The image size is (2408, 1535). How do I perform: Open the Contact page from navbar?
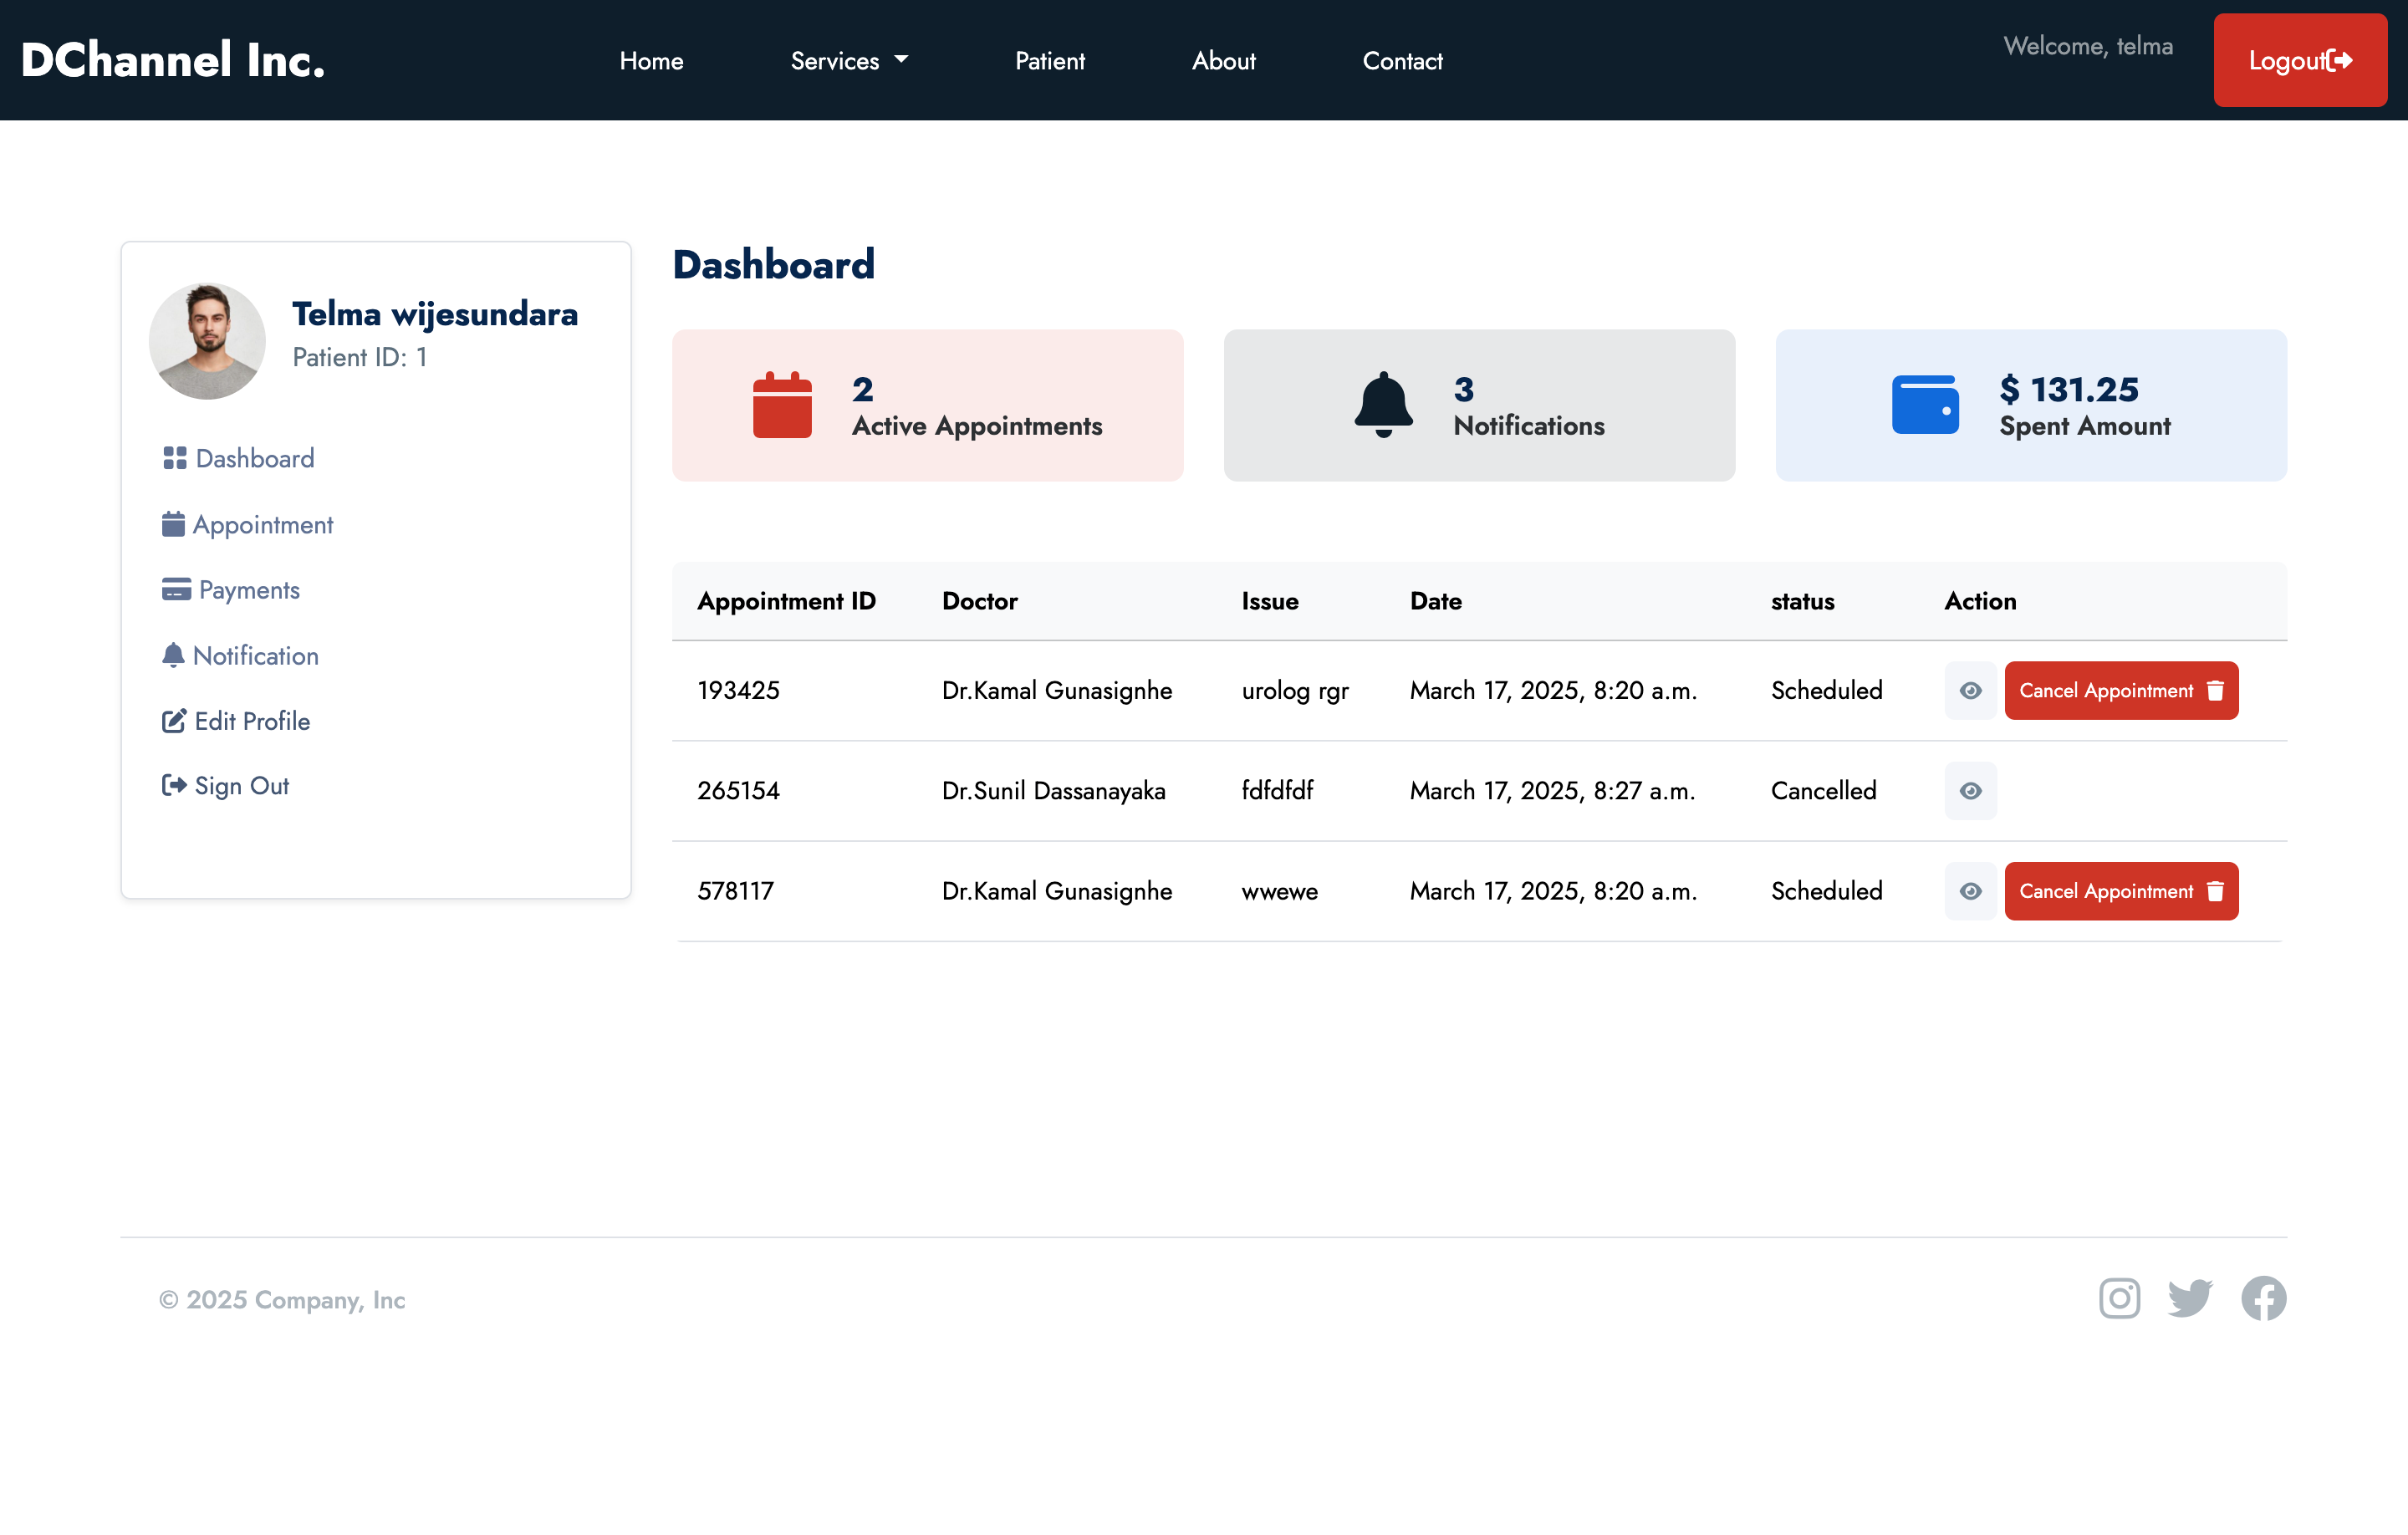[1402, 61]
